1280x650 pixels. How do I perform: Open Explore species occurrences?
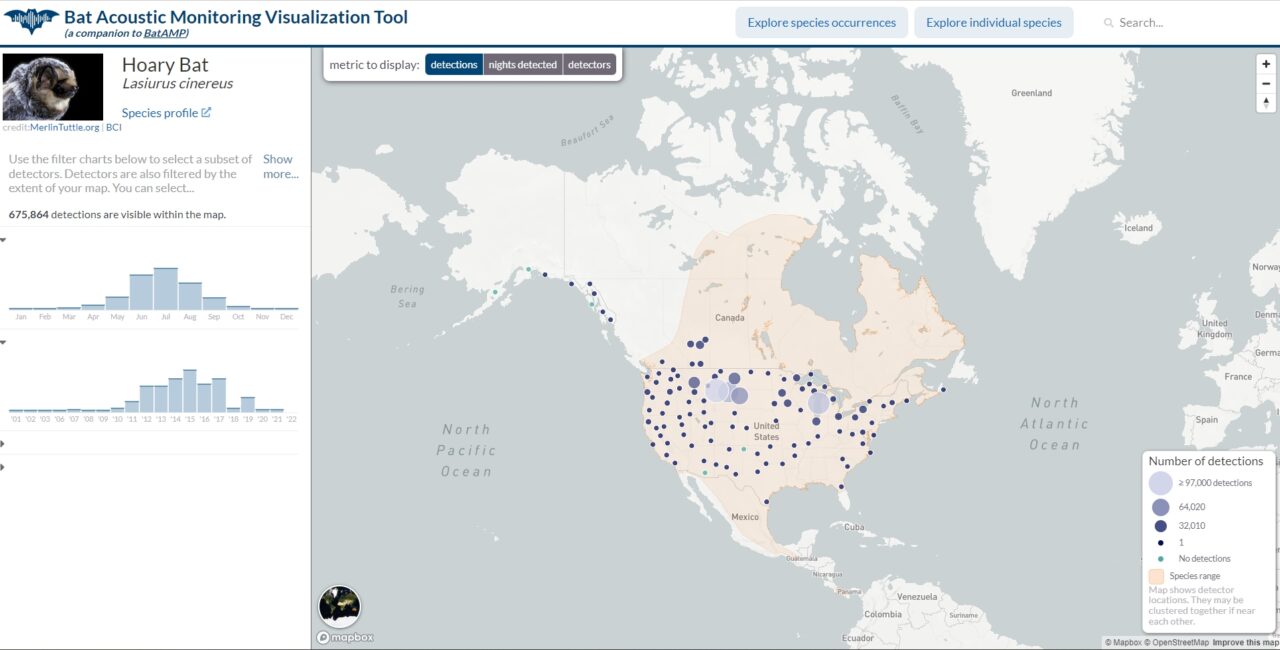coord(821,22)
